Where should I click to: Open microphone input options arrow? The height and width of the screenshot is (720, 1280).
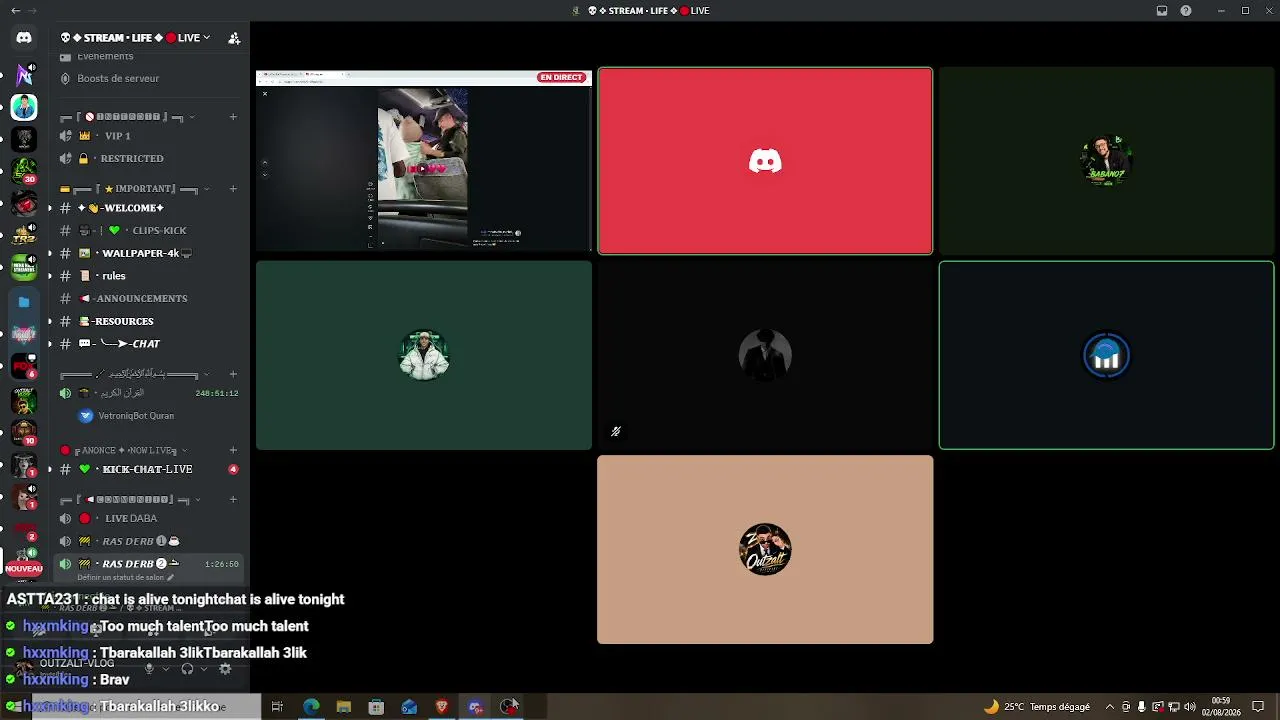[x=166, y=668]
